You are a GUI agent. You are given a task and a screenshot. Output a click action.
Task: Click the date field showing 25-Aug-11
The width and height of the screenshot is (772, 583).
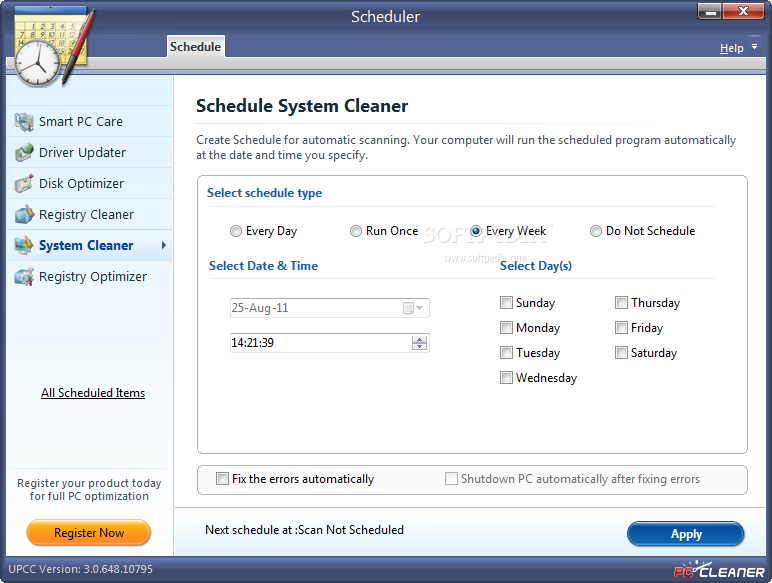click(329, 308)
